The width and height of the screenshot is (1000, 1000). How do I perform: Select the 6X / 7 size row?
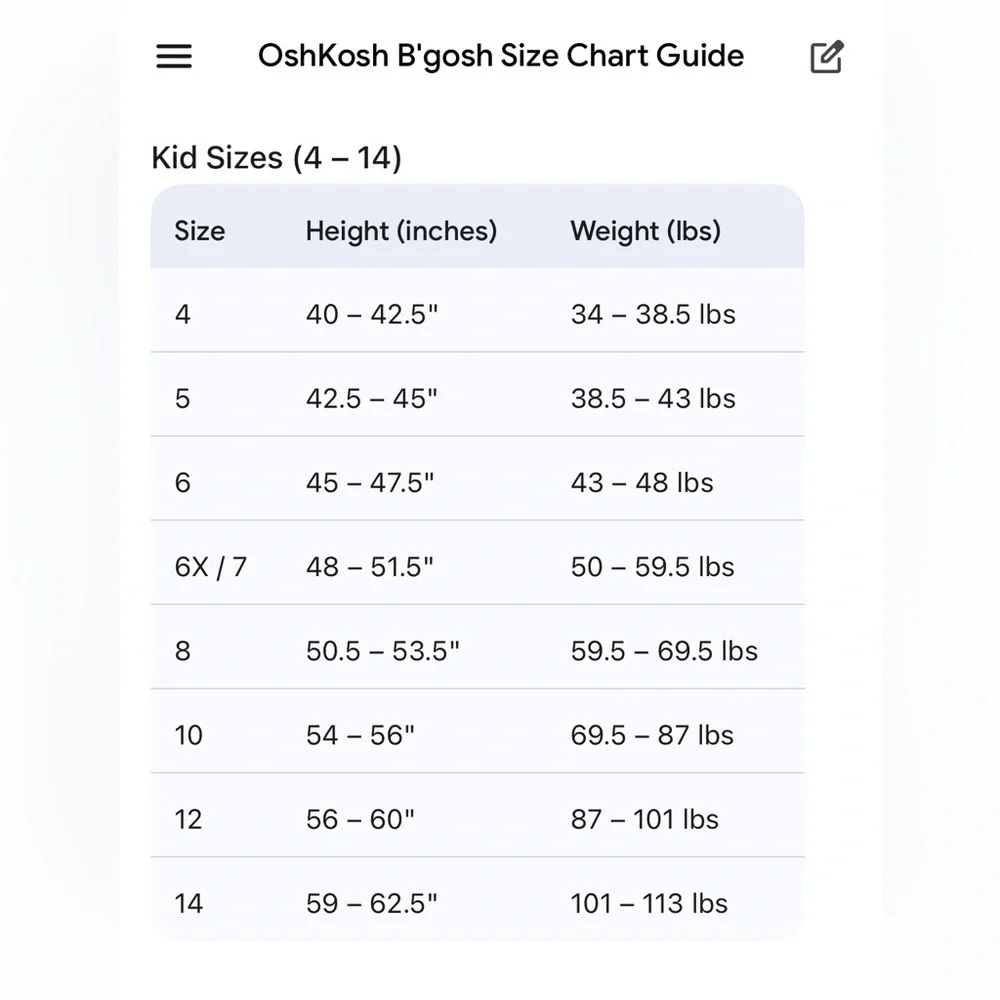[x=478, y=562]
